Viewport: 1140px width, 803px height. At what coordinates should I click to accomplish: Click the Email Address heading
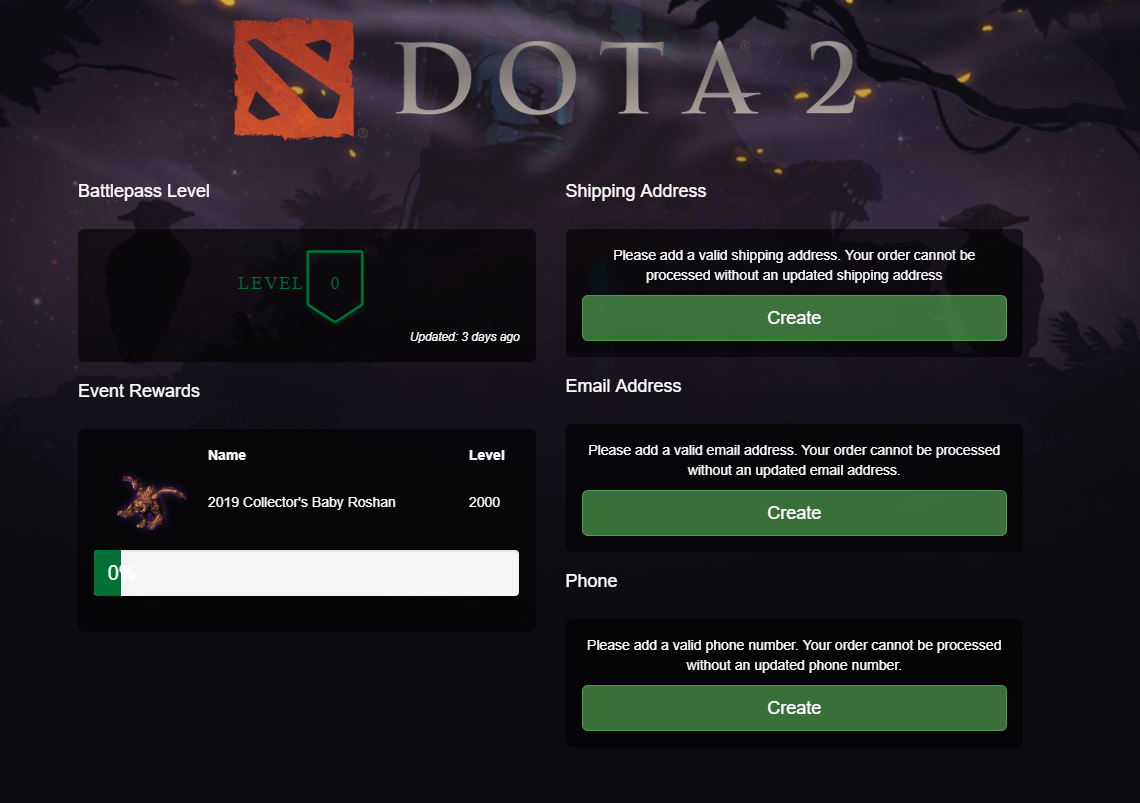[623, 386]
